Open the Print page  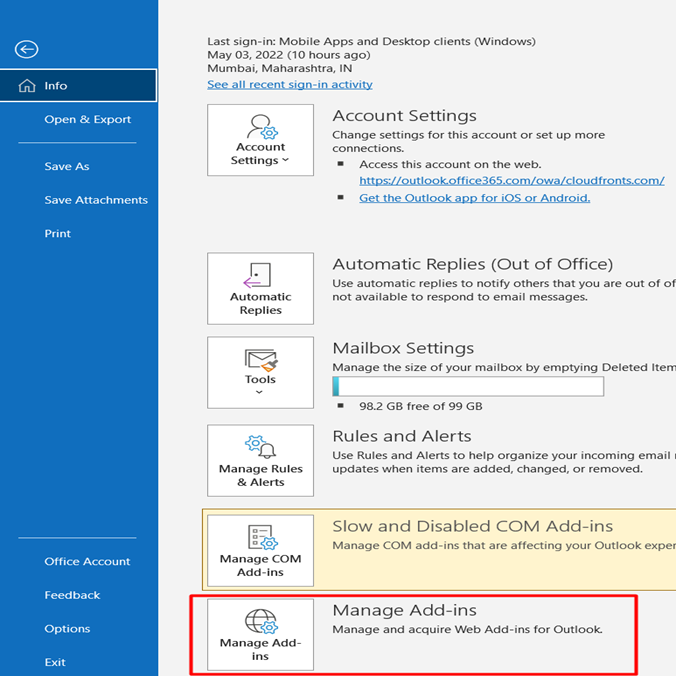click(57, 234)
